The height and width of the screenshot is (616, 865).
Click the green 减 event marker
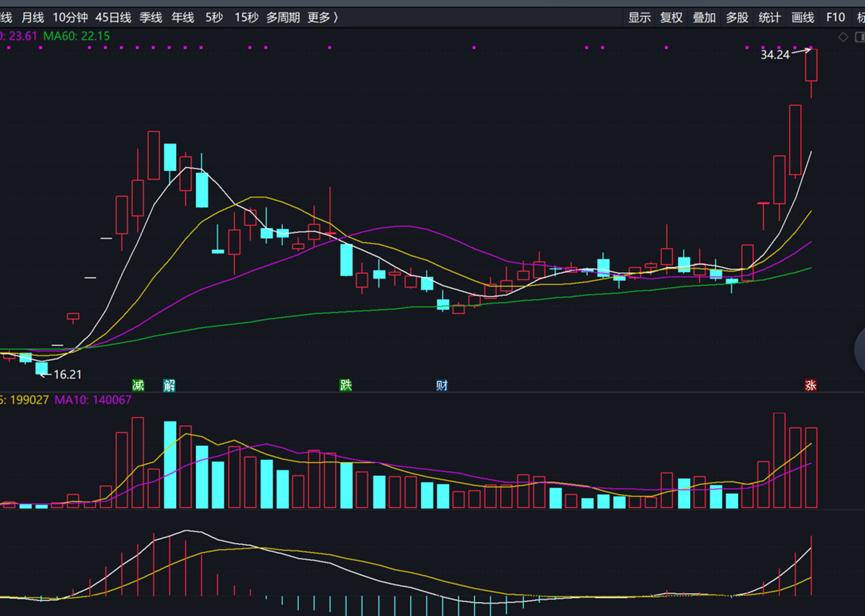(138, 385)
